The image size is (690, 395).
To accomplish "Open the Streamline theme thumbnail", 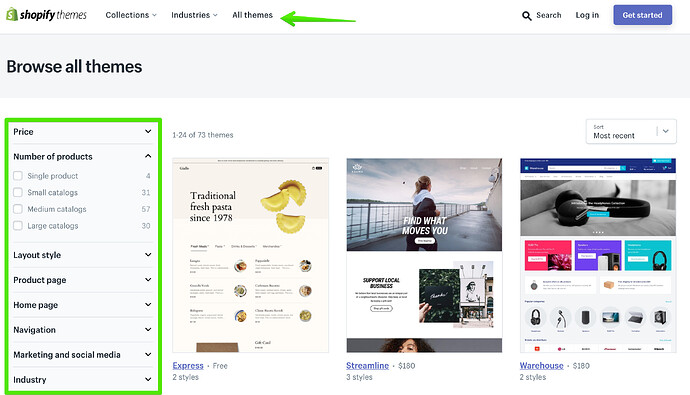I will (424, 255).
